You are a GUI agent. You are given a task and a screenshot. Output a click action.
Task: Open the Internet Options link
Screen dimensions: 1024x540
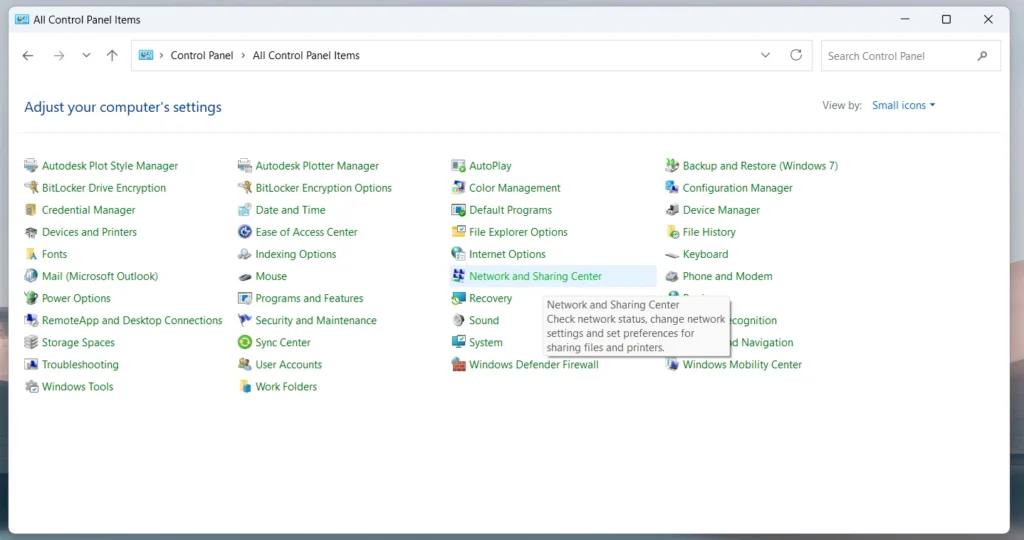507,255
